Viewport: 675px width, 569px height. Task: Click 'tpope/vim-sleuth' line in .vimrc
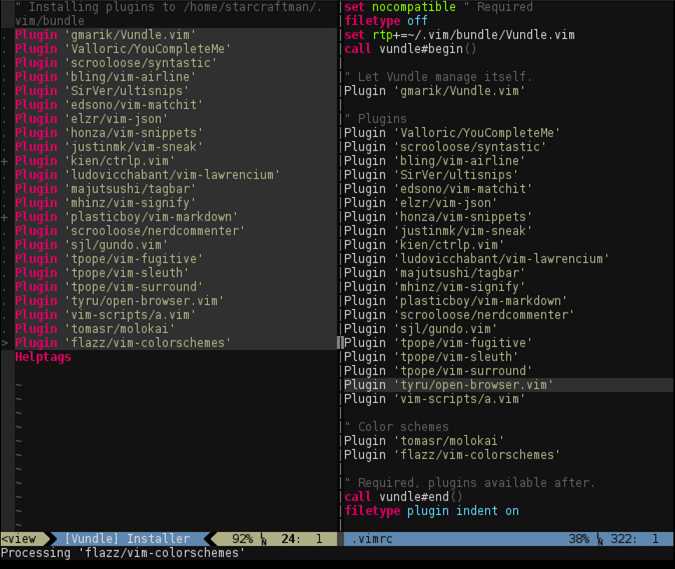[x=431, y=357]
